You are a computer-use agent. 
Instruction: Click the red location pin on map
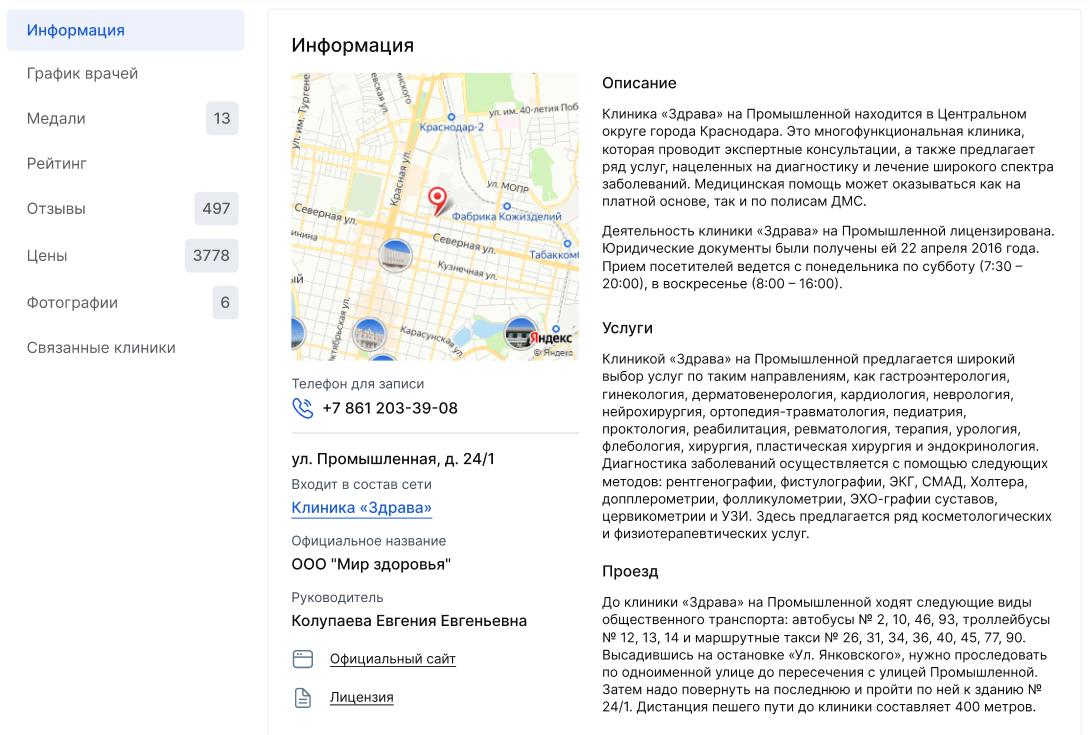tap(437, 199)
